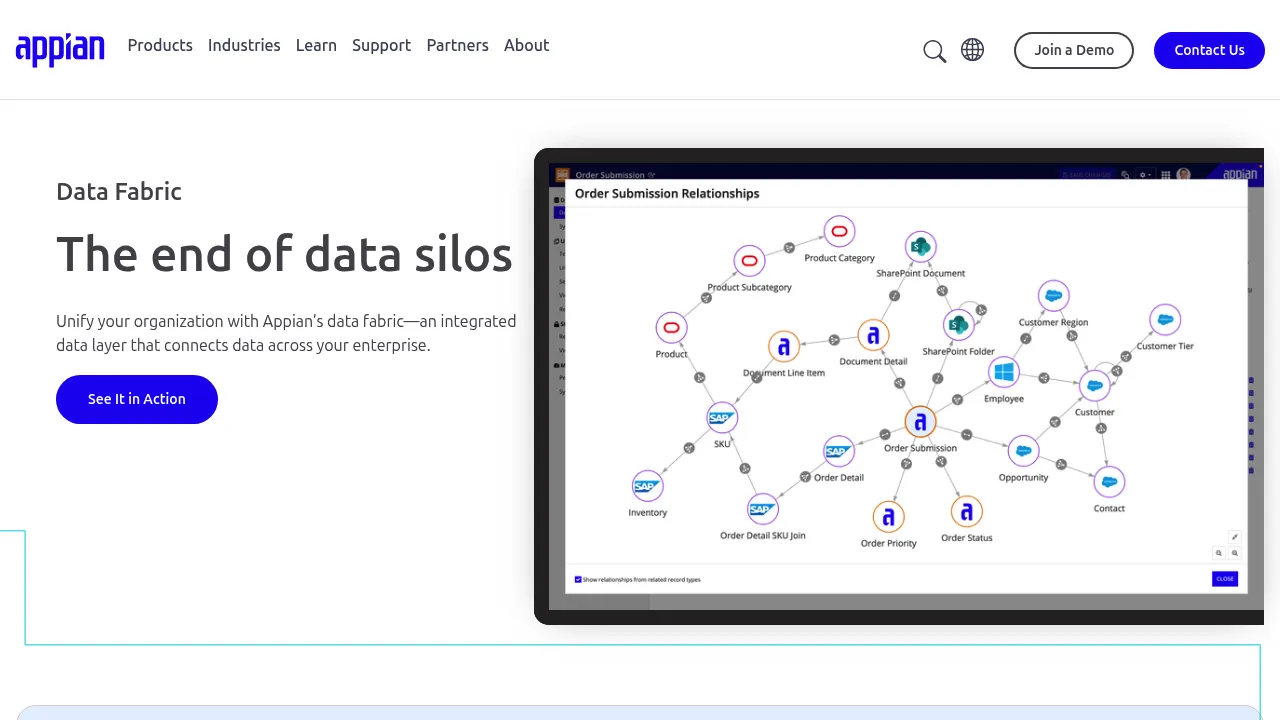Click the SharePoint Folder node icon
The width and height of the screenshot is (1280, 720).
point(958,325)
